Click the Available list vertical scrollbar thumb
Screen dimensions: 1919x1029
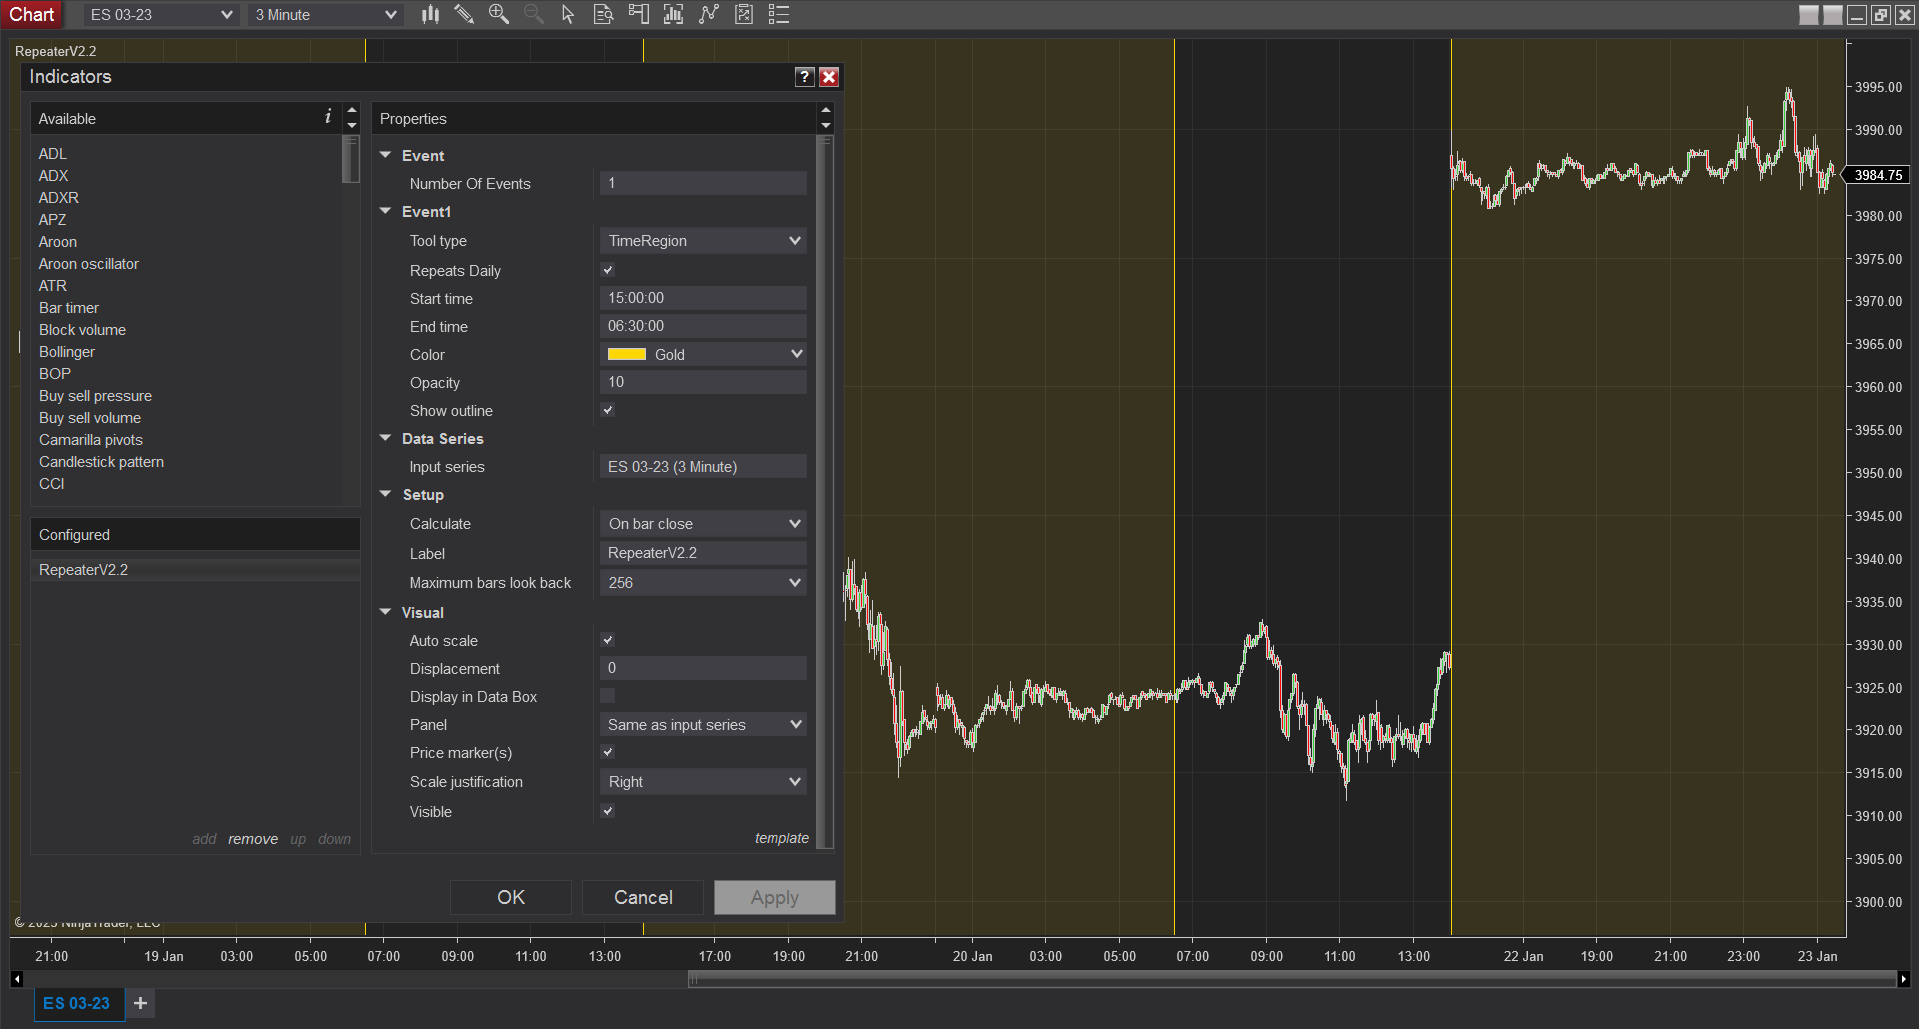tap(350, 160)
